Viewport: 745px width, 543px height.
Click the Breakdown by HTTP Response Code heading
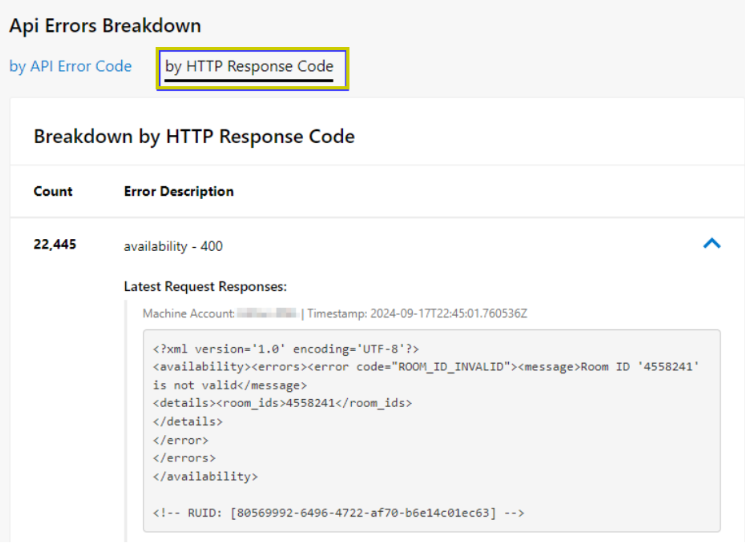pos(194,136)
